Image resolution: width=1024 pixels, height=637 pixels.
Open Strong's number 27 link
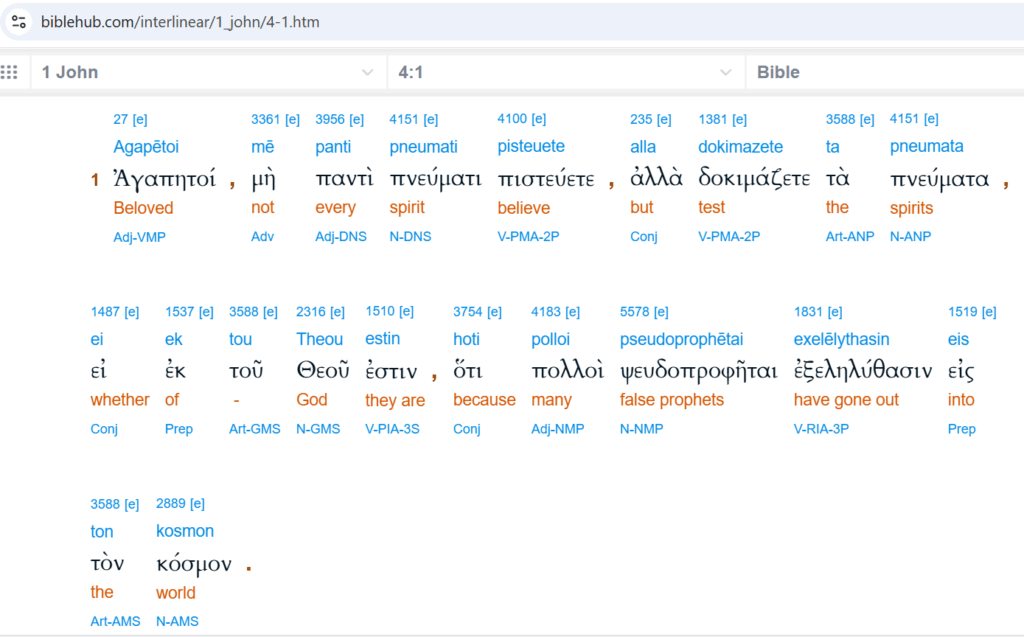pos(120,119)
